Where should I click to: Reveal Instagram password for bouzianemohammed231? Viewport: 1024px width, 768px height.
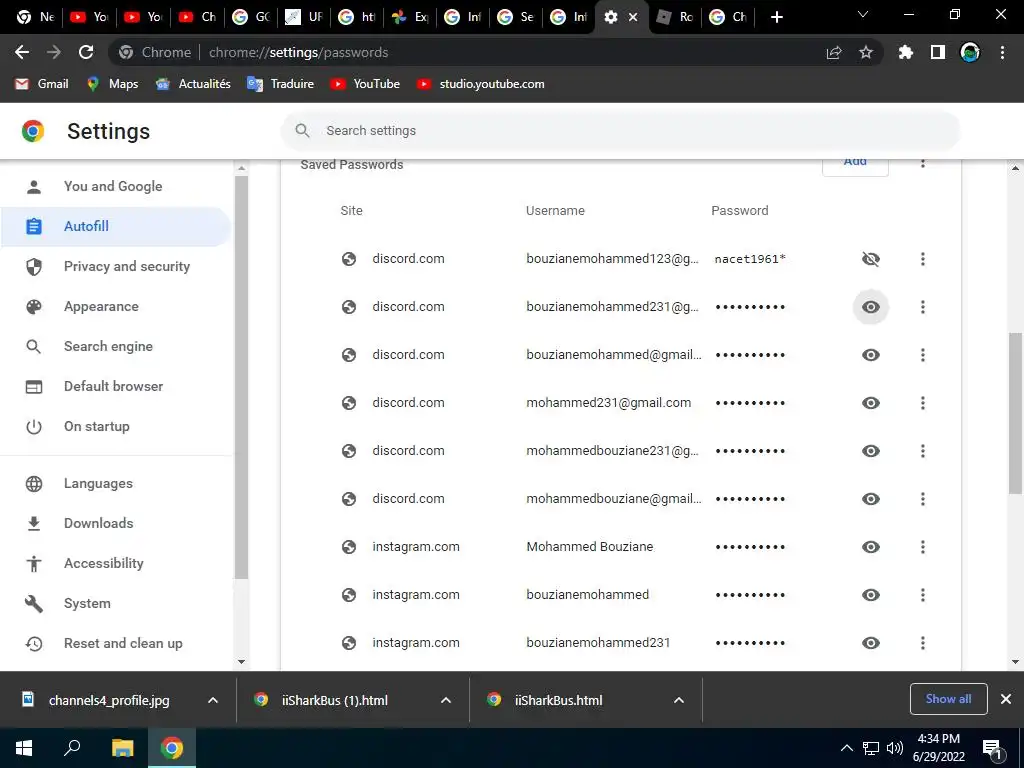coord(871,643)
